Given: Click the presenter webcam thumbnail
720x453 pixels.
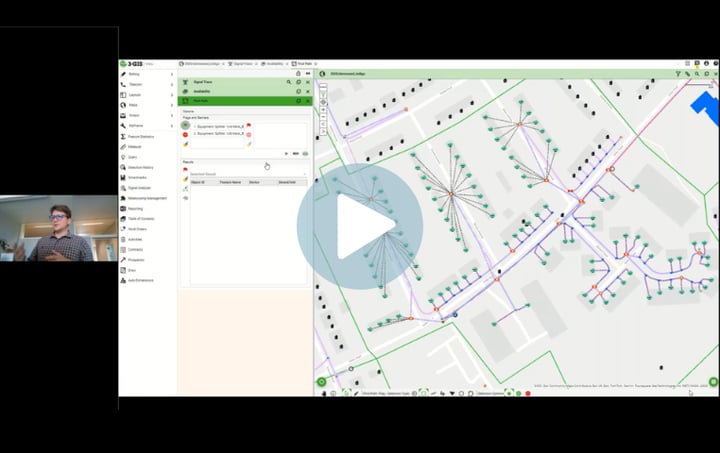Looking at the screenshot, I should [x=59, y=228].
